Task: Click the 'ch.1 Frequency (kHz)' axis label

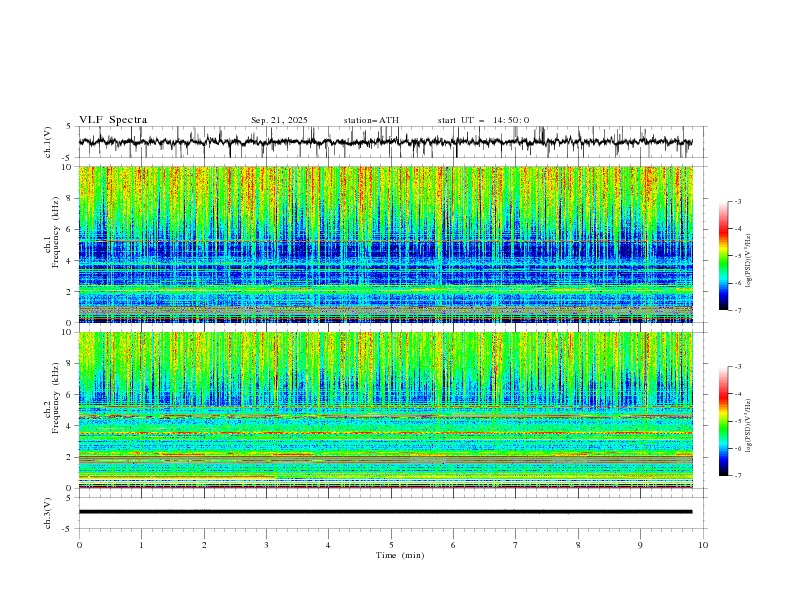Action: click(51, 231)
